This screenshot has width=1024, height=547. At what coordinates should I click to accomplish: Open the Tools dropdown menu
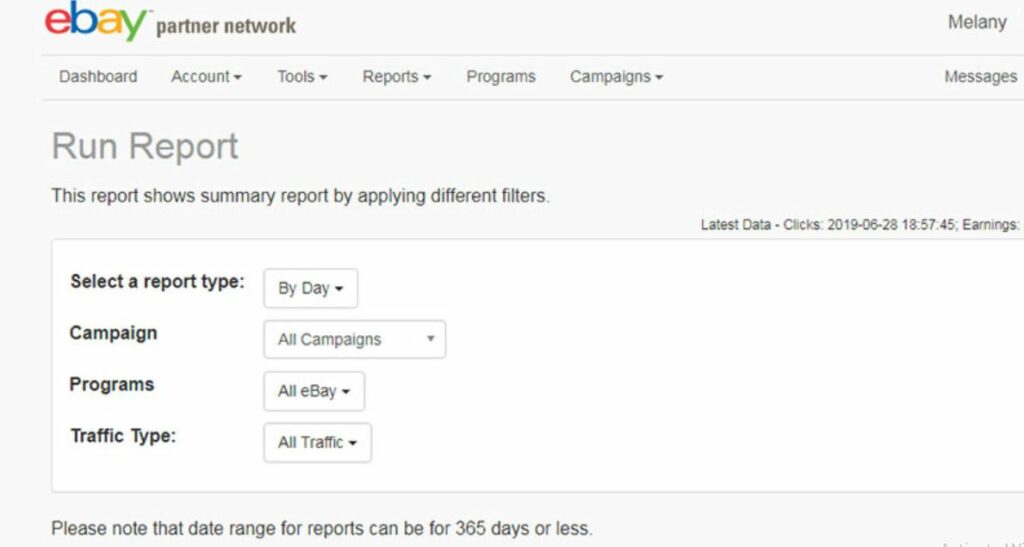click(302, 77)
